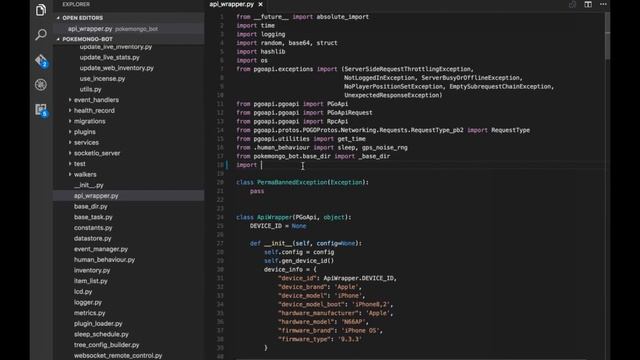Open constants.py file
Viewport: 640px width, 360px height.
pyautogui.click(x=93, y=228)
